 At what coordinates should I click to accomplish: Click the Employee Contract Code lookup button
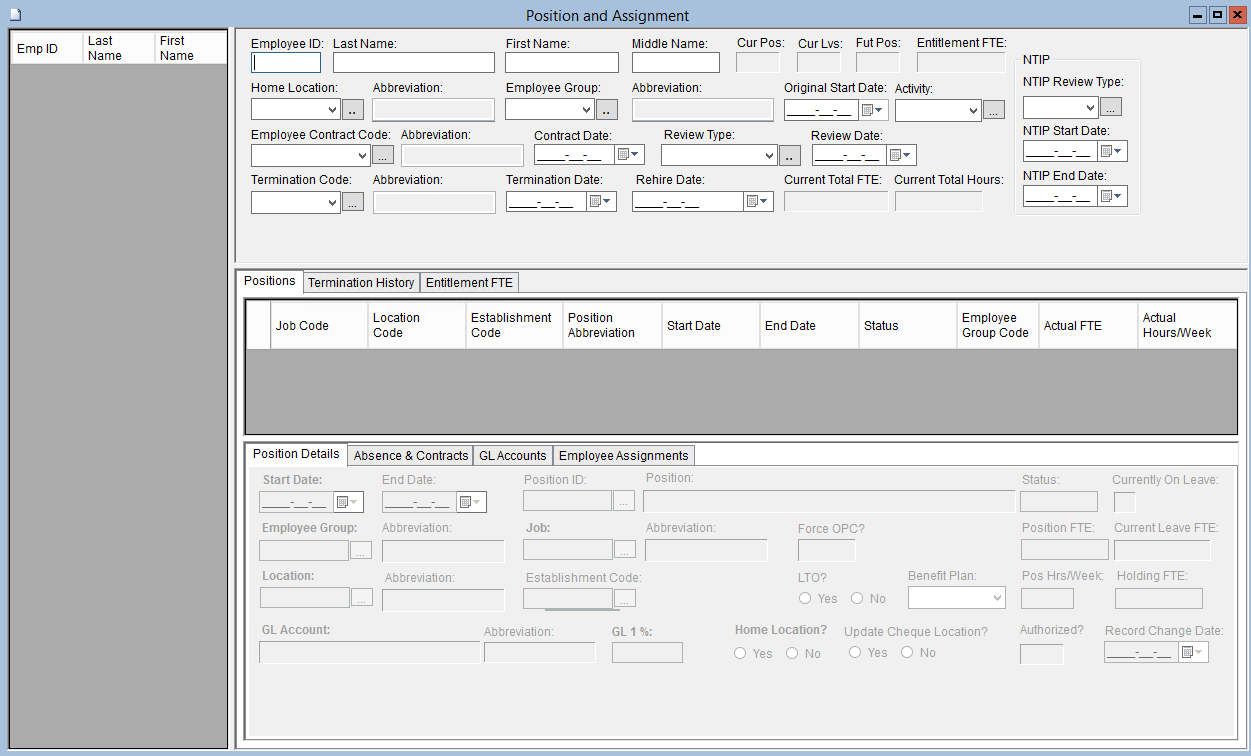coord(383,155)
